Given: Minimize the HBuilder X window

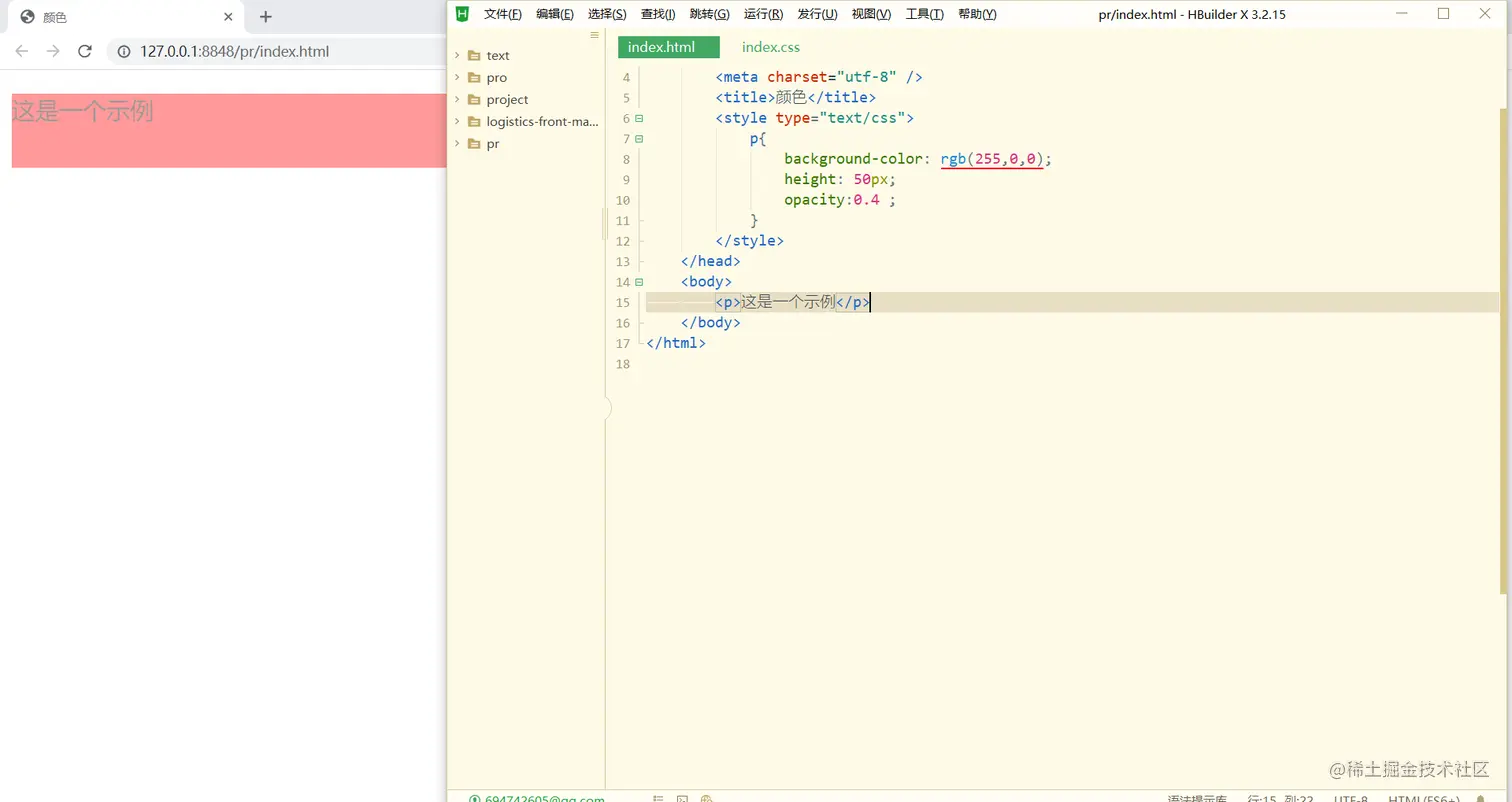Looking at the screenshot, I should 1401,13.
